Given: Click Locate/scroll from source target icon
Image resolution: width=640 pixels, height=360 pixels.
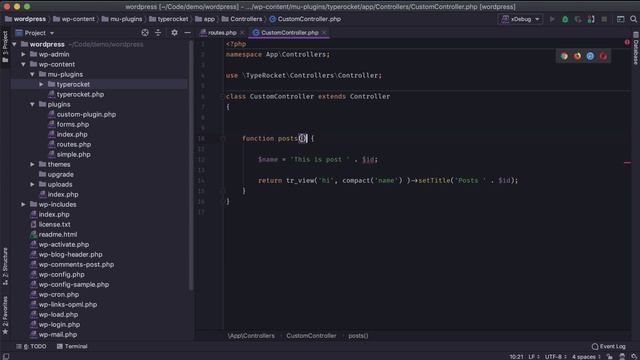Looking at the screenshot, I should pyautogui.click(x=145, y=33).
